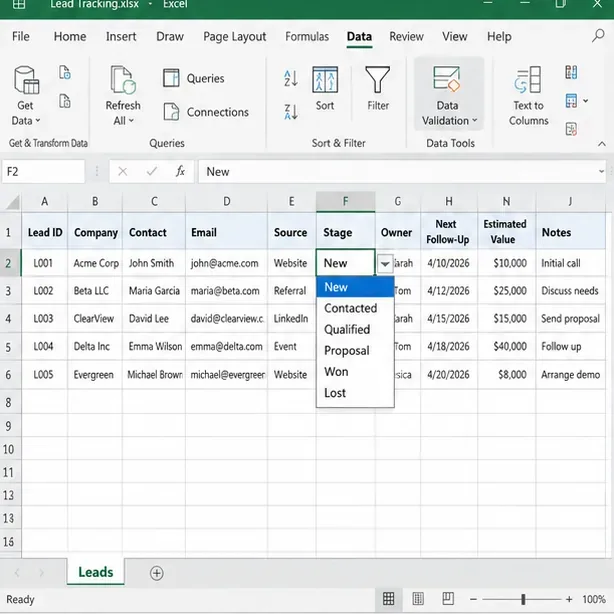This screenshot has height=614, width=614.
Task: Click the 4/18/2026 date cell
Action: [449, 347]
